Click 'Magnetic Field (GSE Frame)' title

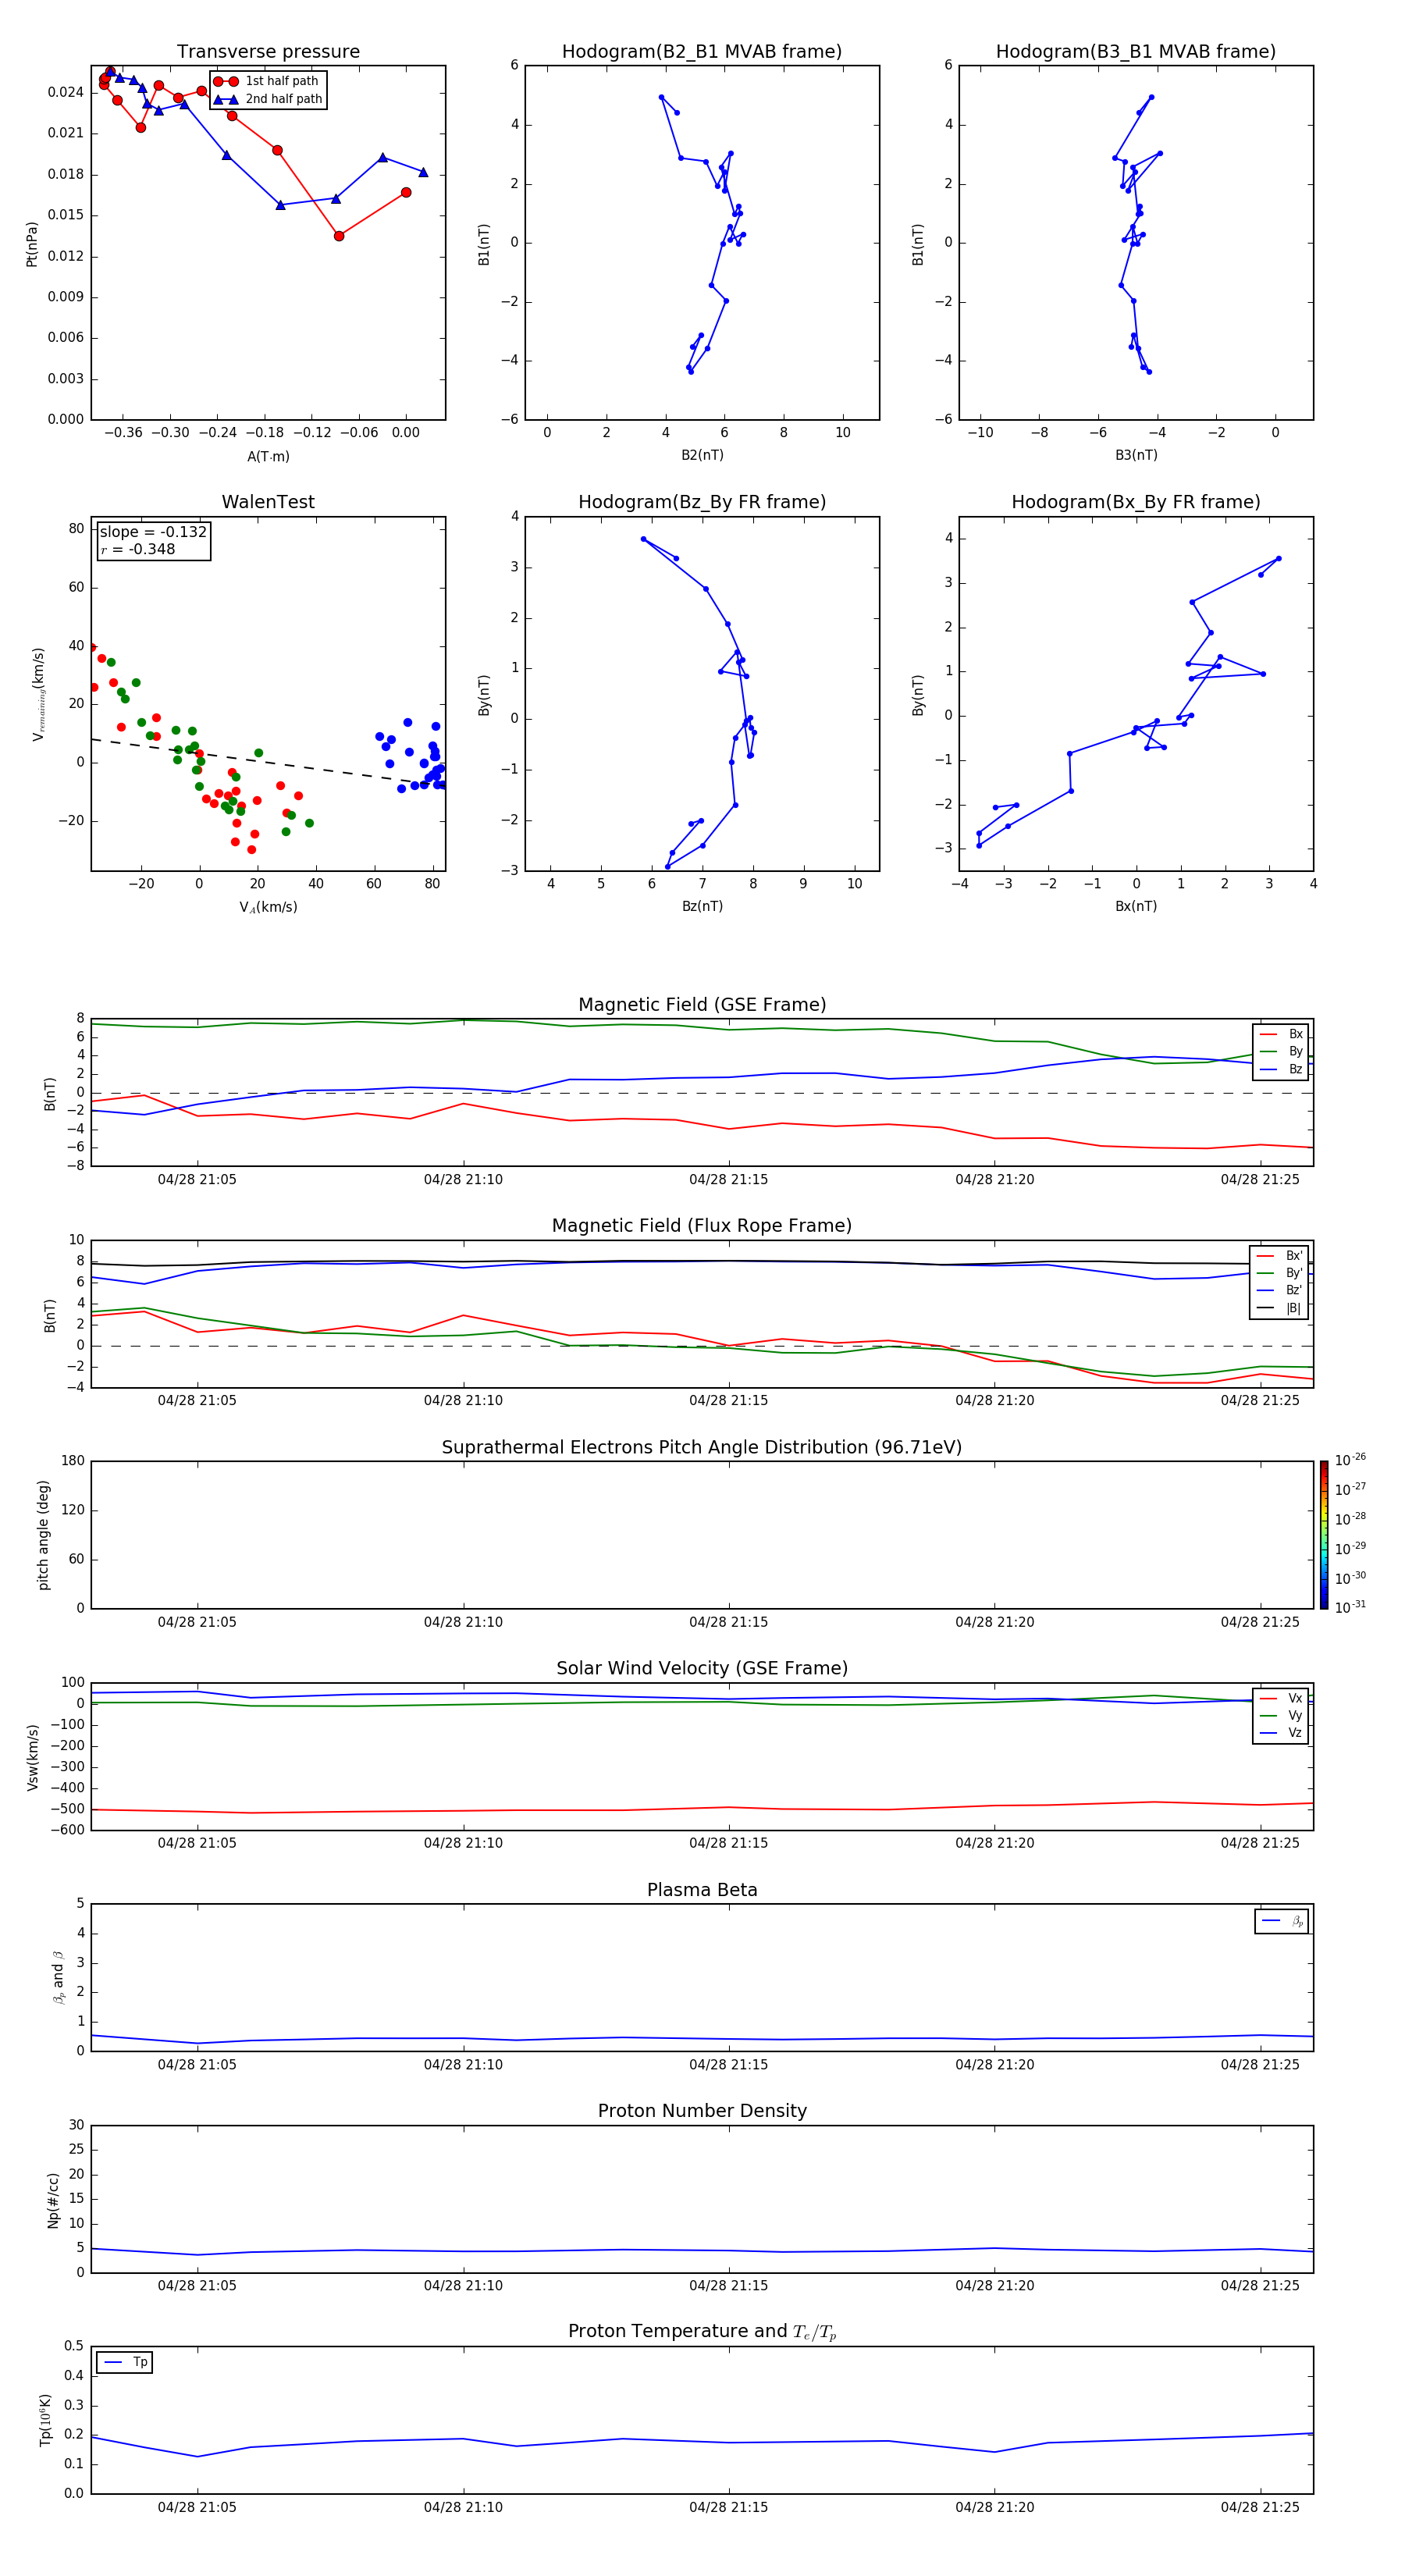[702, 1005]
